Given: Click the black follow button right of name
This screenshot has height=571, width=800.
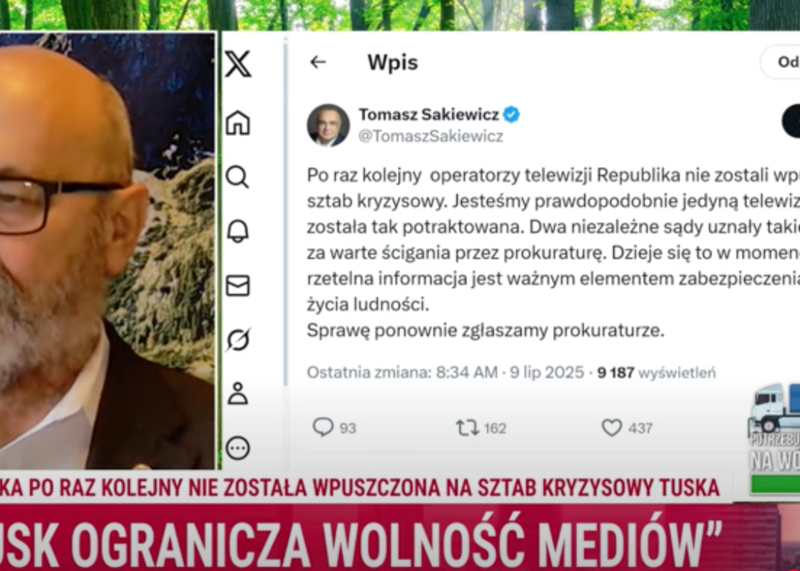Looking at the screenshot, I should [x=791, y=121].
